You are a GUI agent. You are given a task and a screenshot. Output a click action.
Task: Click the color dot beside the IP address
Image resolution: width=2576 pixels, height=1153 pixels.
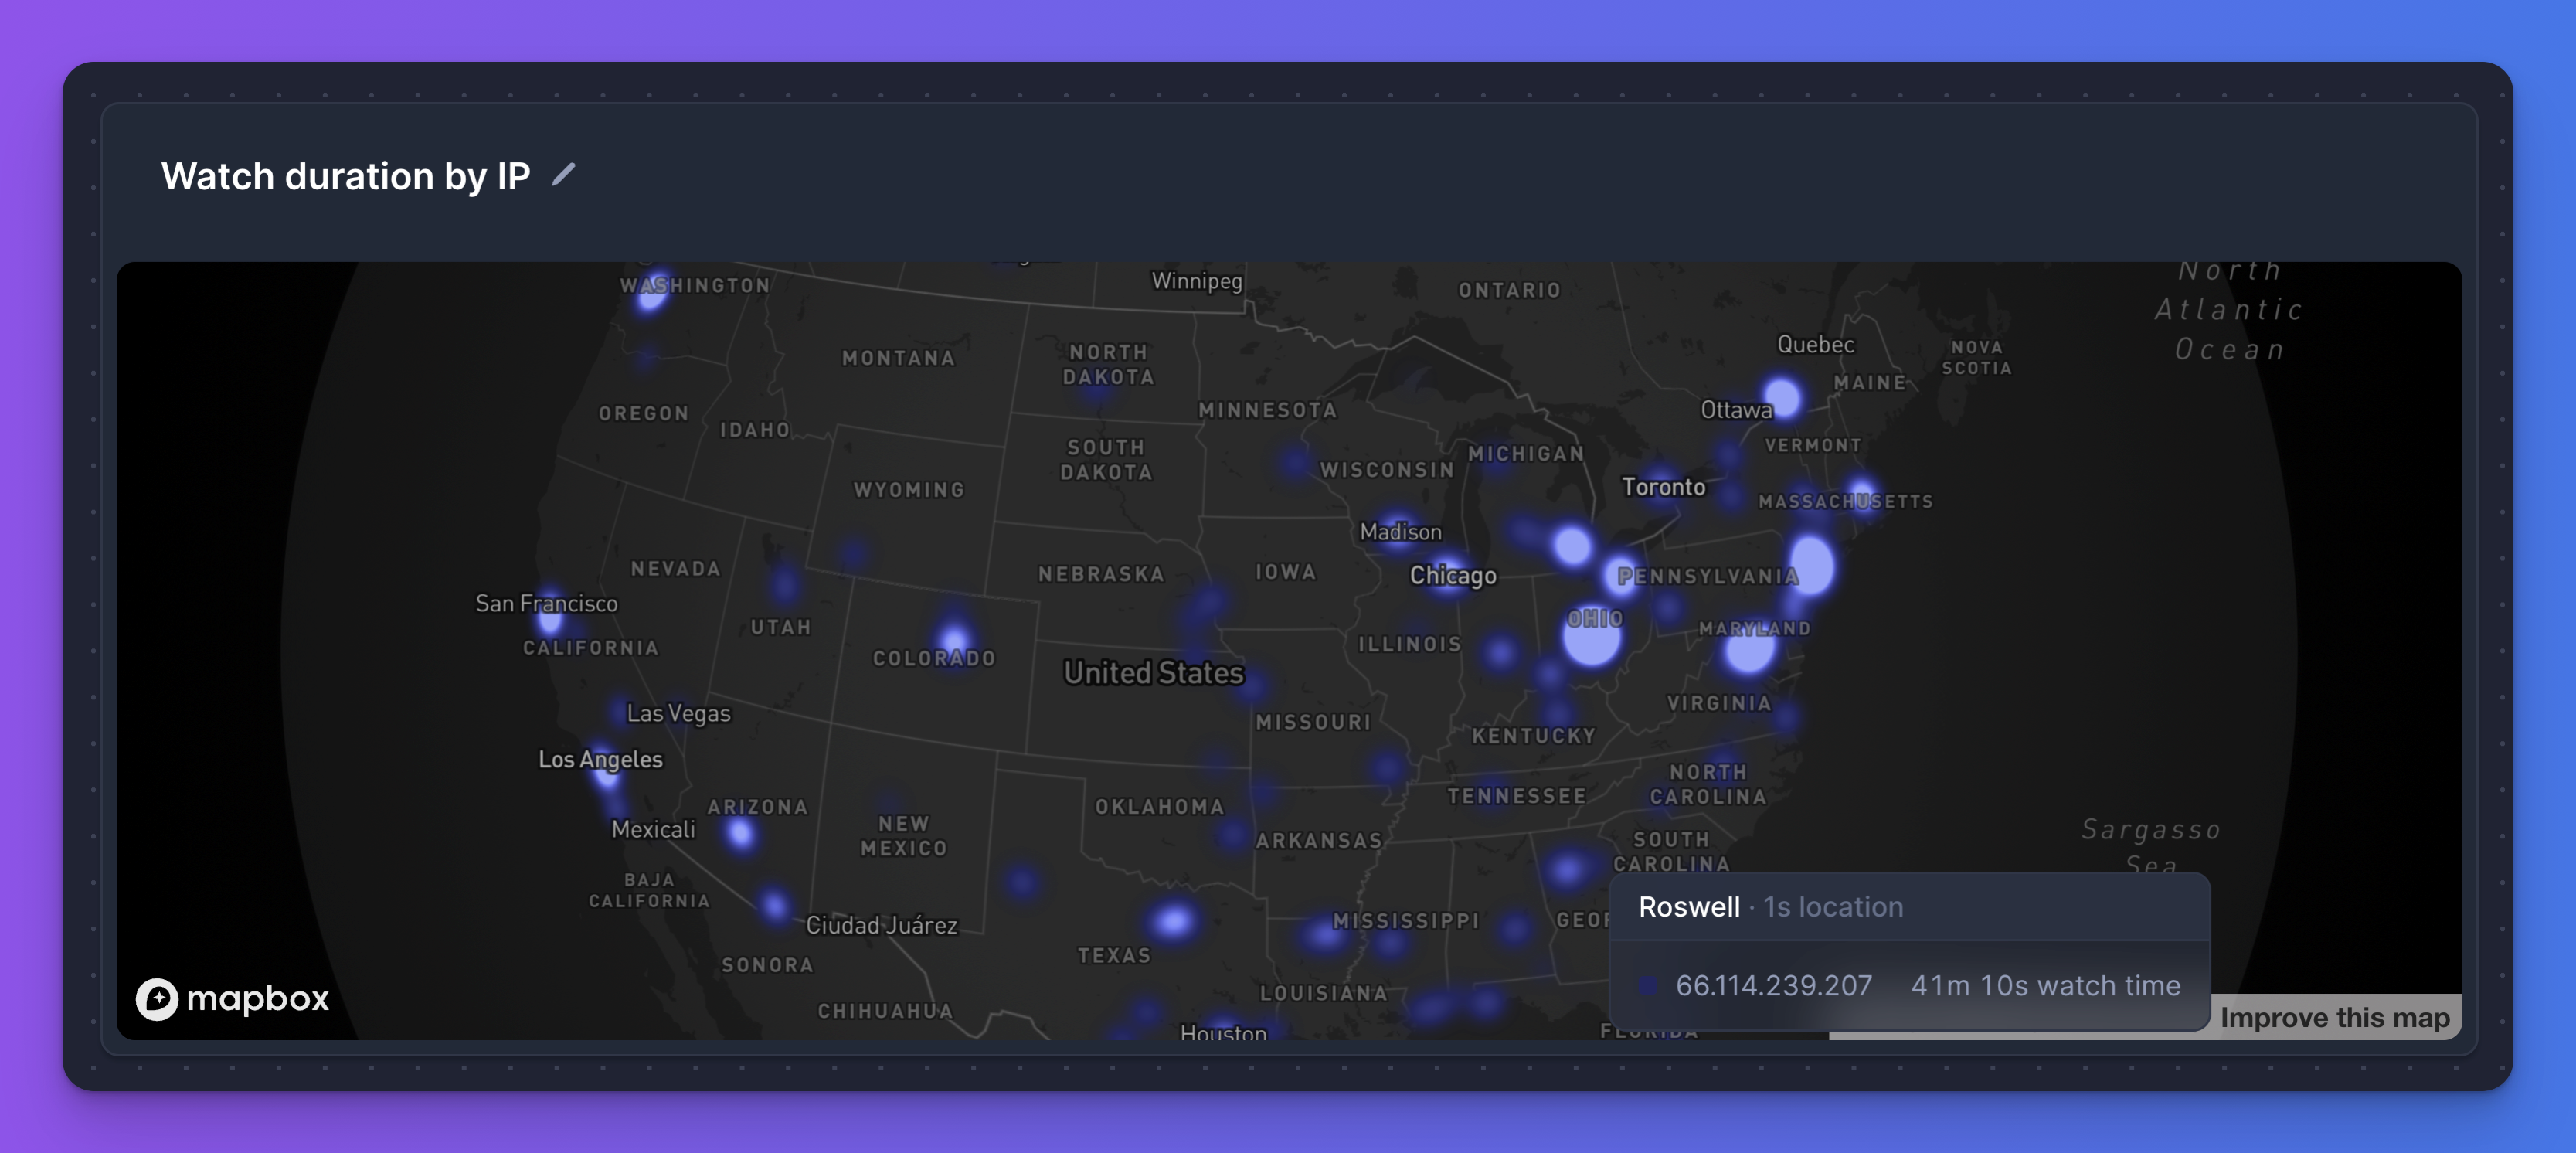coord(1648,986)
